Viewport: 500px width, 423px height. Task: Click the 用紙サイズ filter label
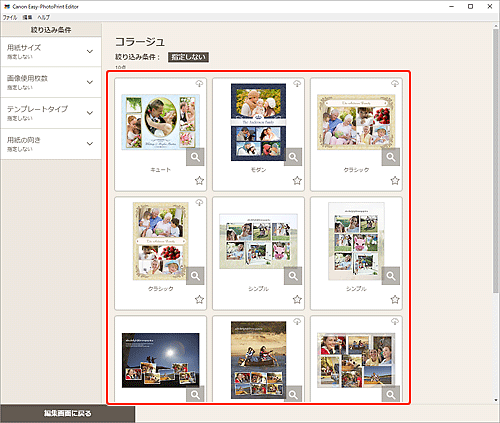pos(24,48)
